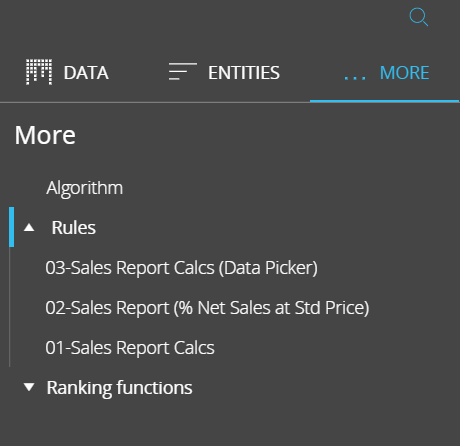Select the Ranking functions label
The image size is (460, 446).
119,388
